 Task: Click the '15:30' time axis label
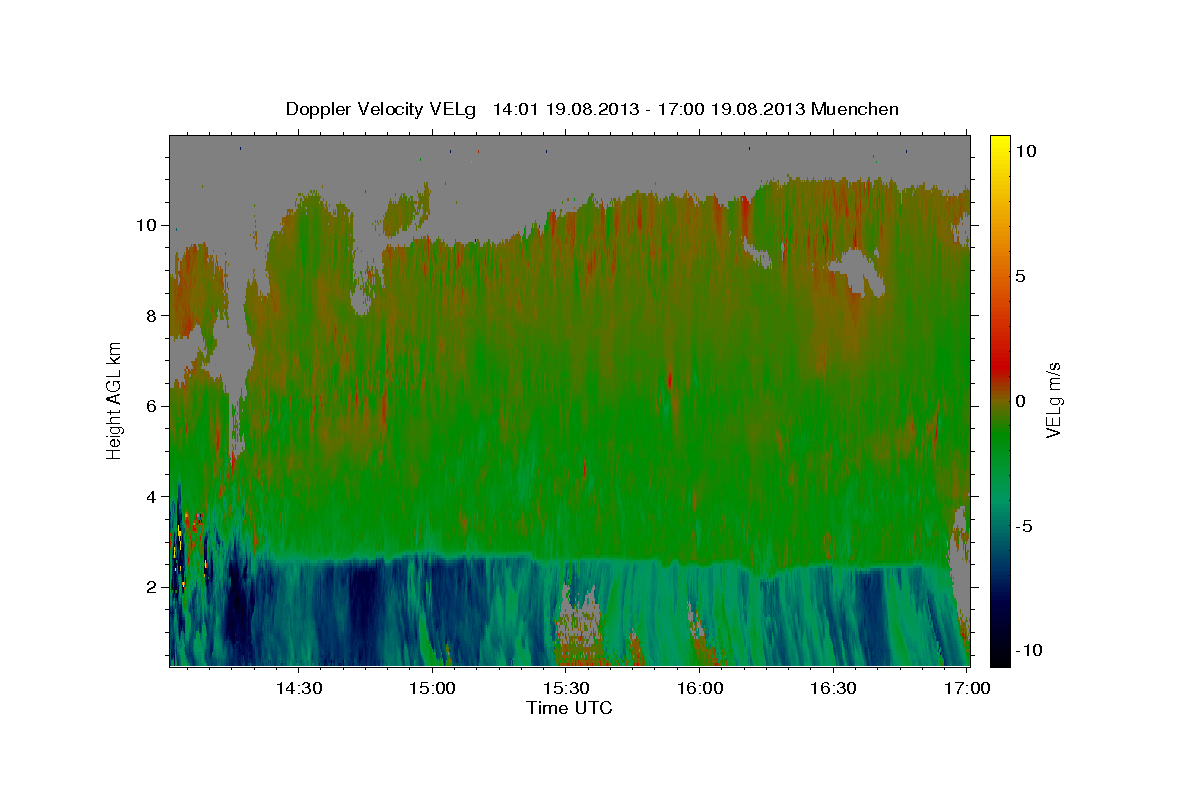tap(567, 688)
